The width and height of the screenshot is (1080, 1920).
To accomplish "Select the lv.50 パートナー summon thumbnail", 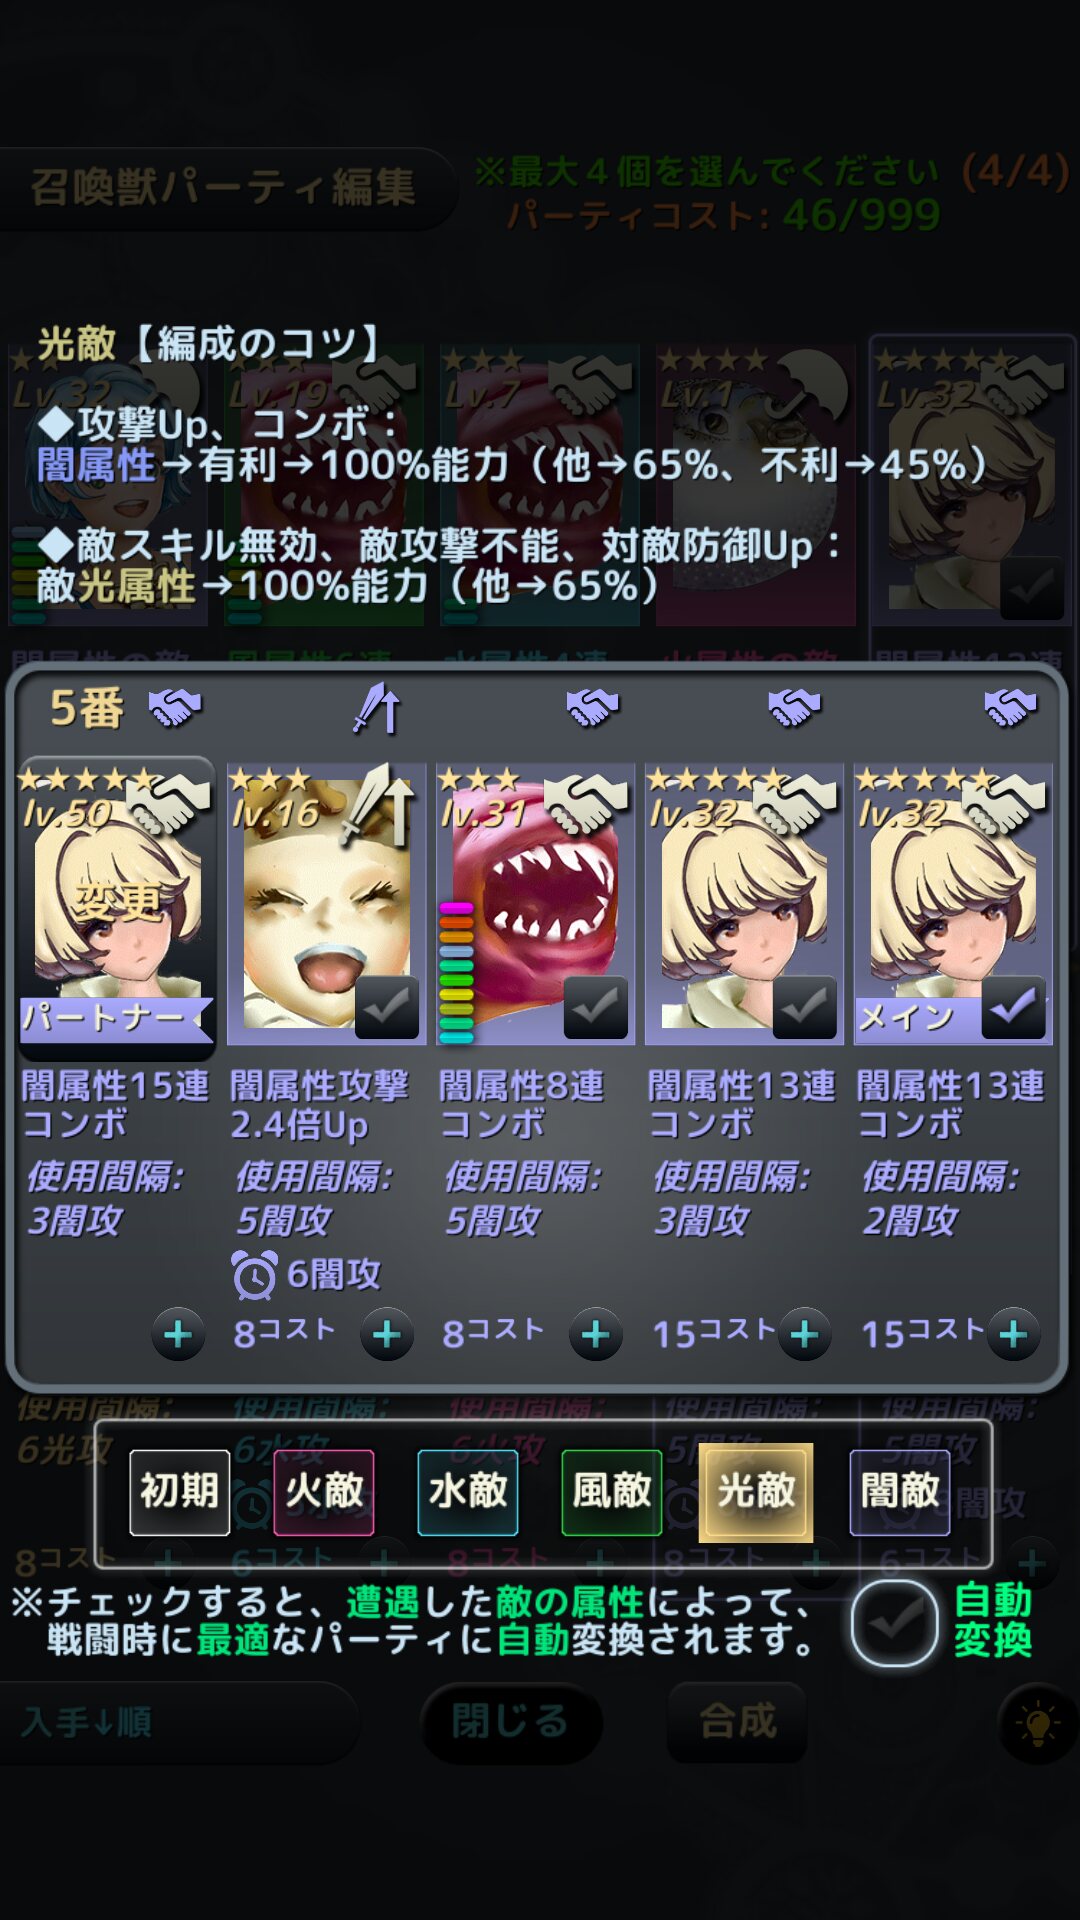I will (x=117, y=905).
